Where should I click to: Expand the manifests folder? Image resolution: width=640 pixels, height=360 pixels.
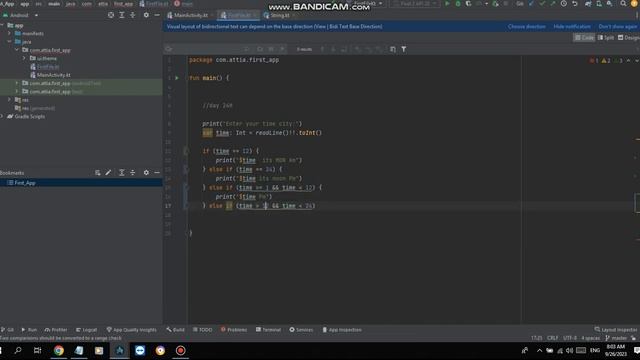pos(9,33)
